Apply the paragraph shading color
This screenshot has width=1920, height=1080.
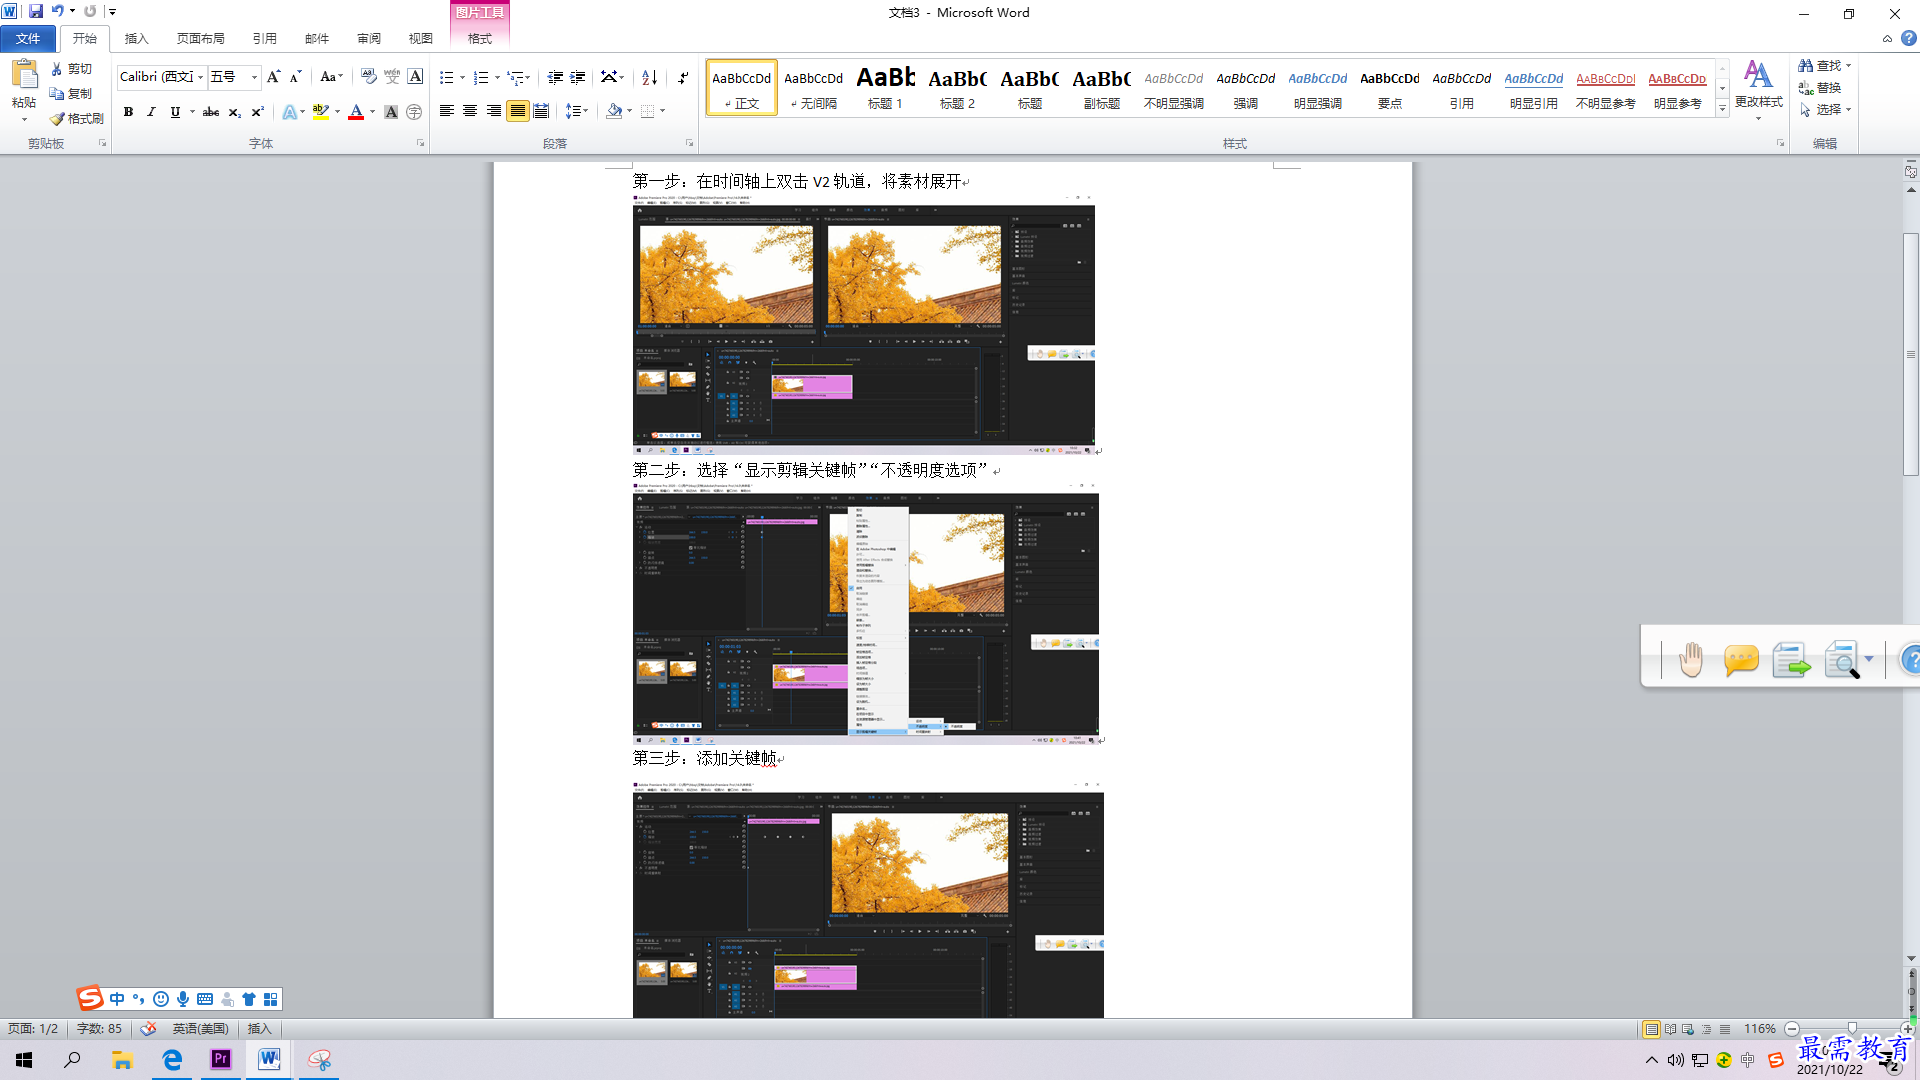(614, 111)
